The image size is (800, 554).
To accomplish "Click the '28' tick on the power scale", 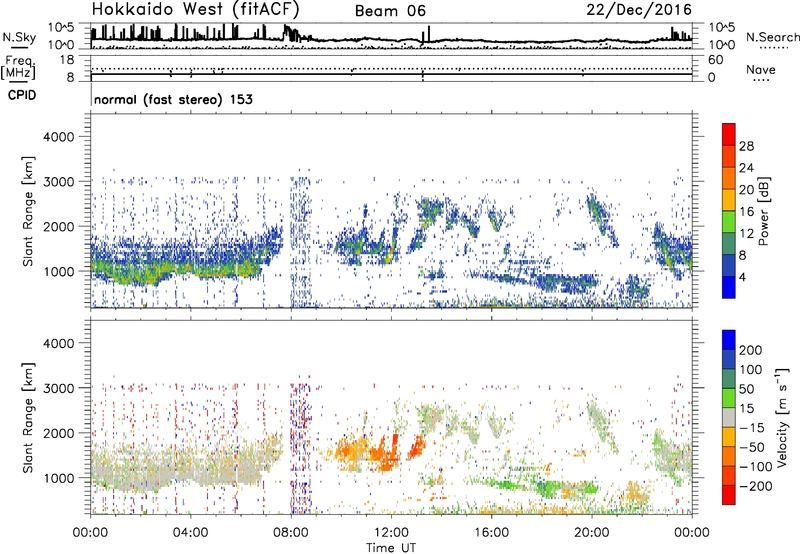I will coord(746,146).
